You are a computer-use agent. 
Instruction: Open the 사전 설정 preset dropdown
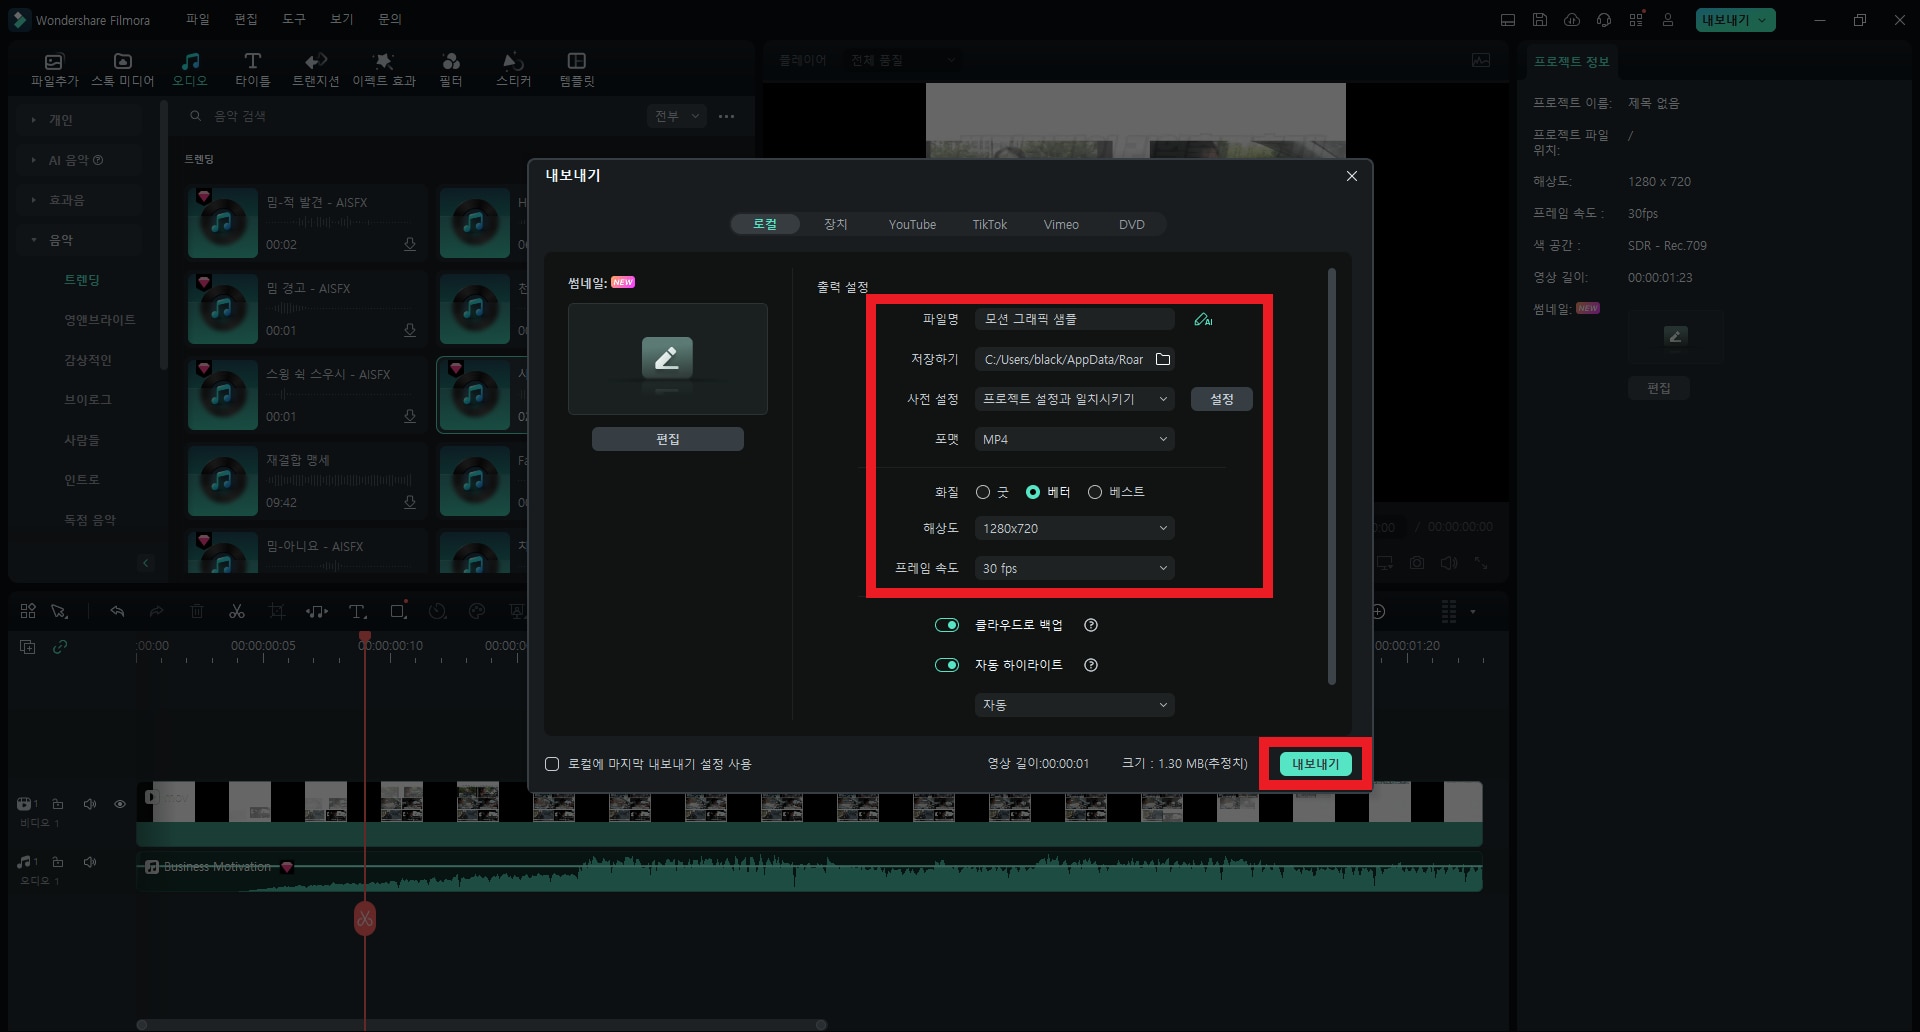(1074, 399)
